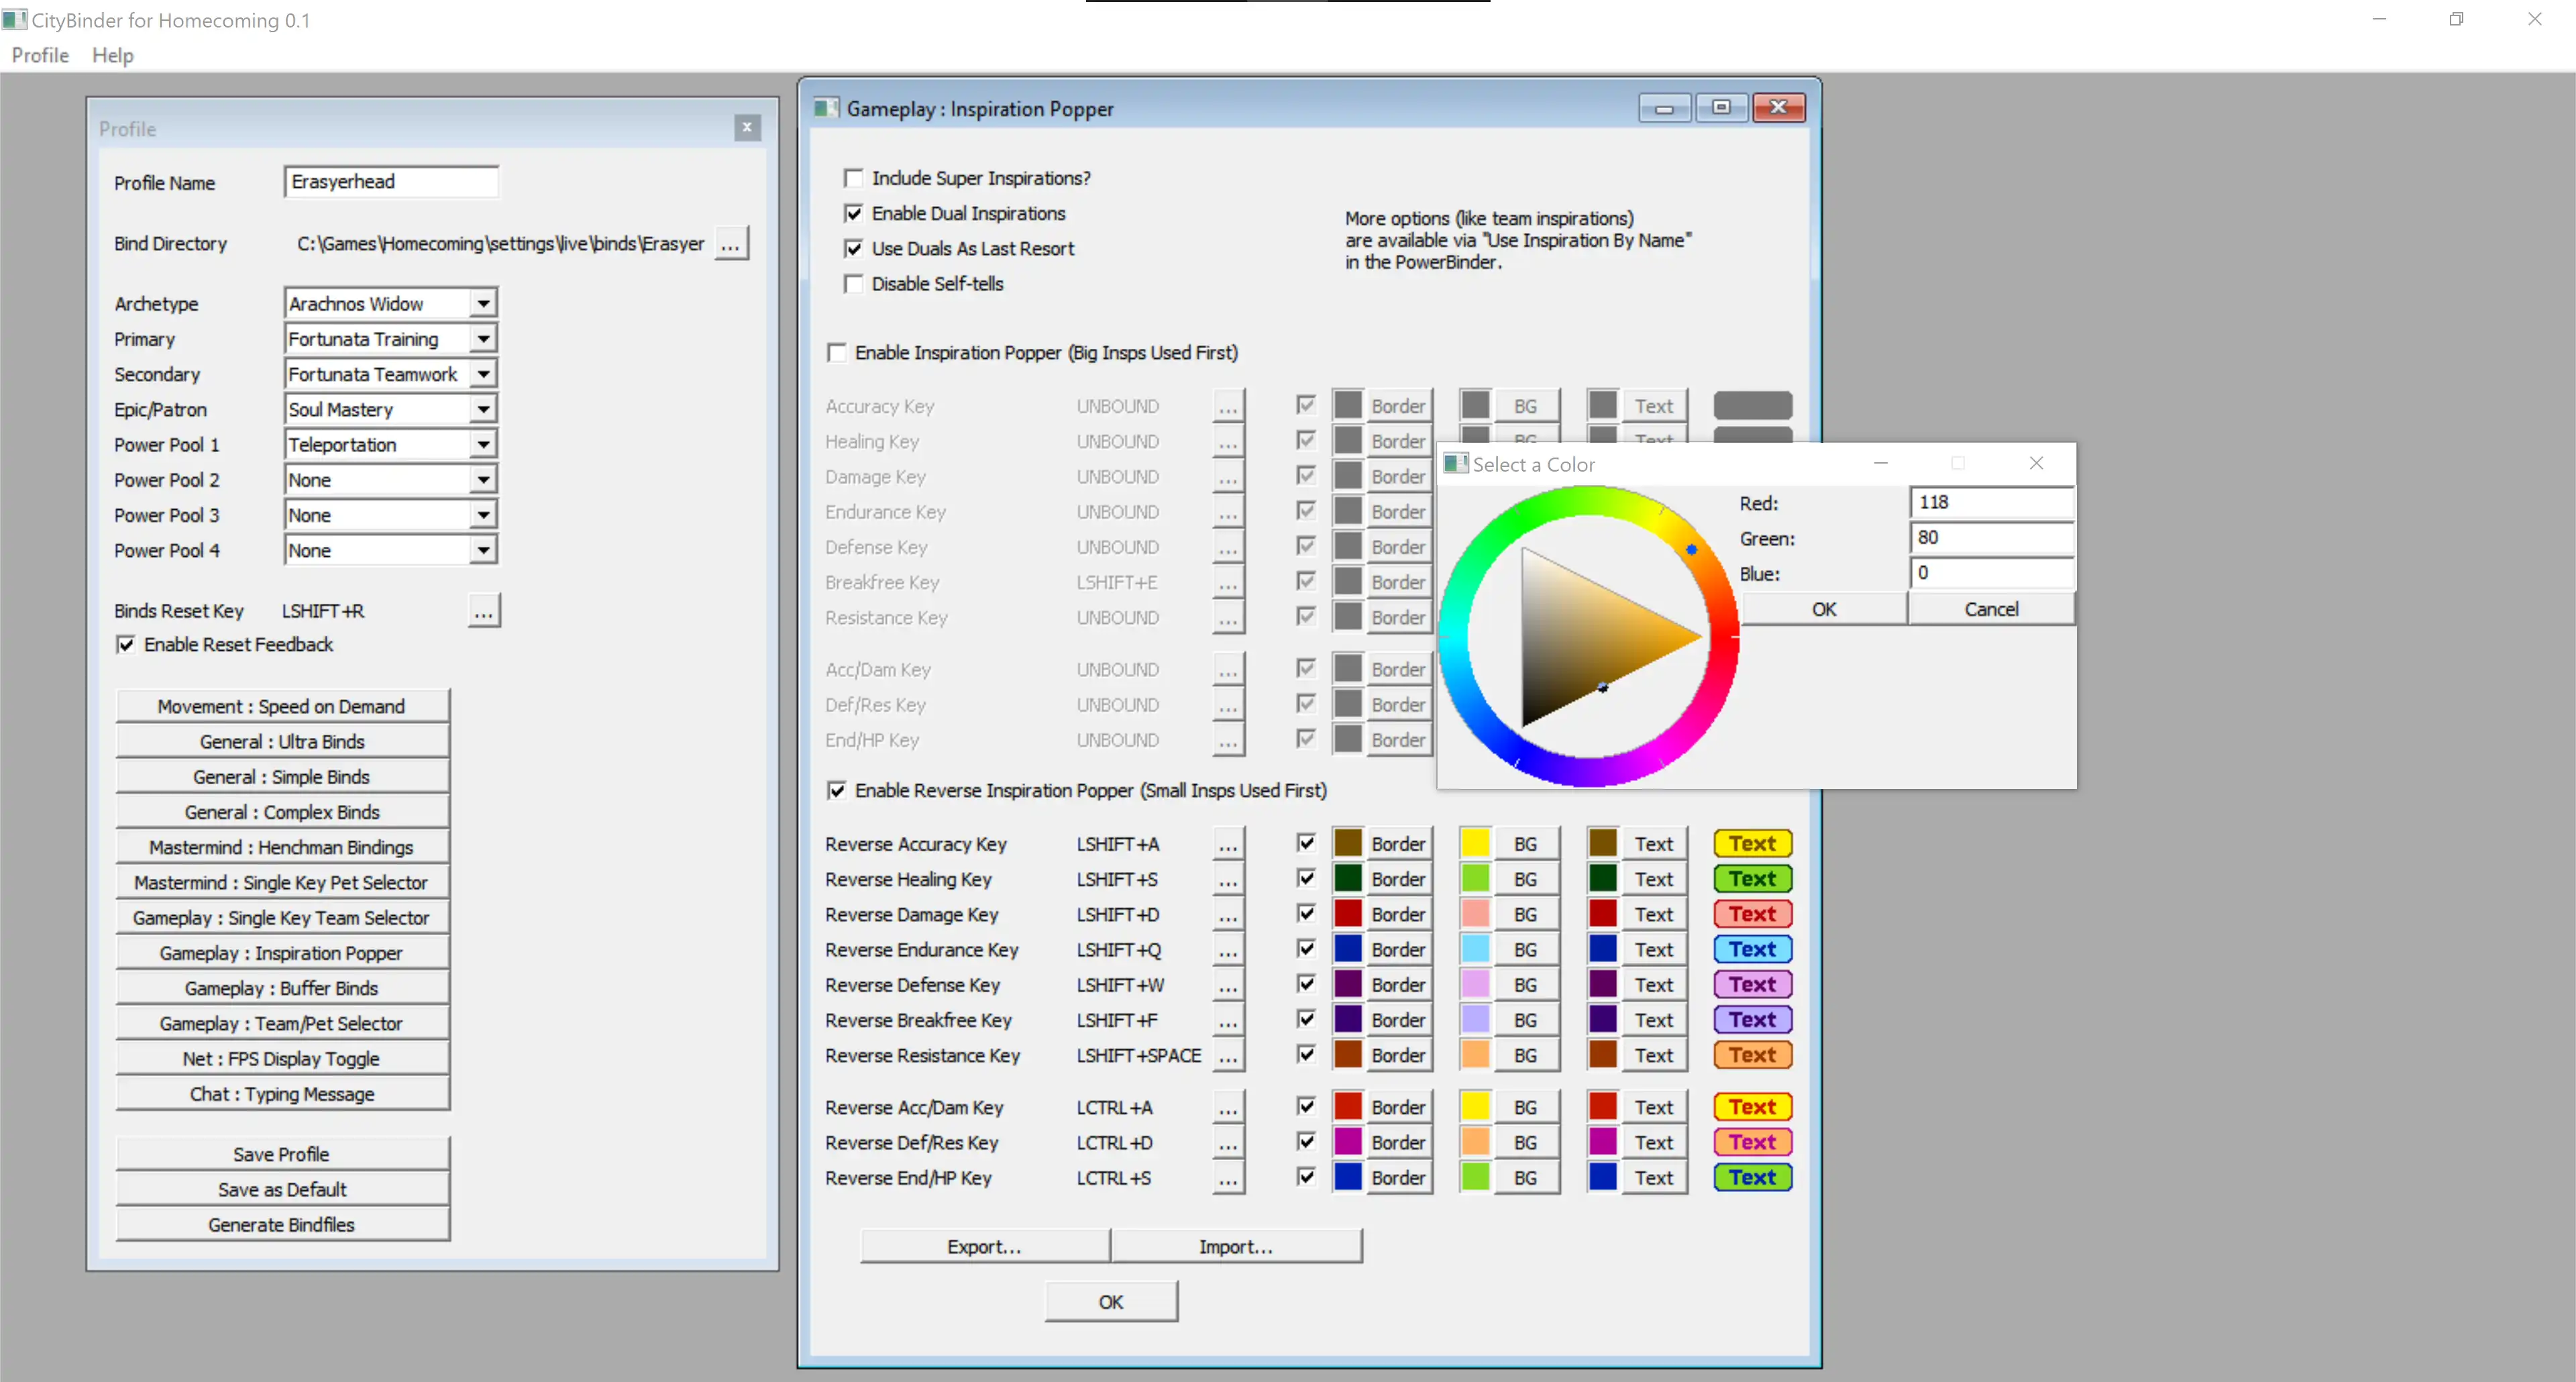Click the Gameplay : Buffer Binds button

pos(281,988)
